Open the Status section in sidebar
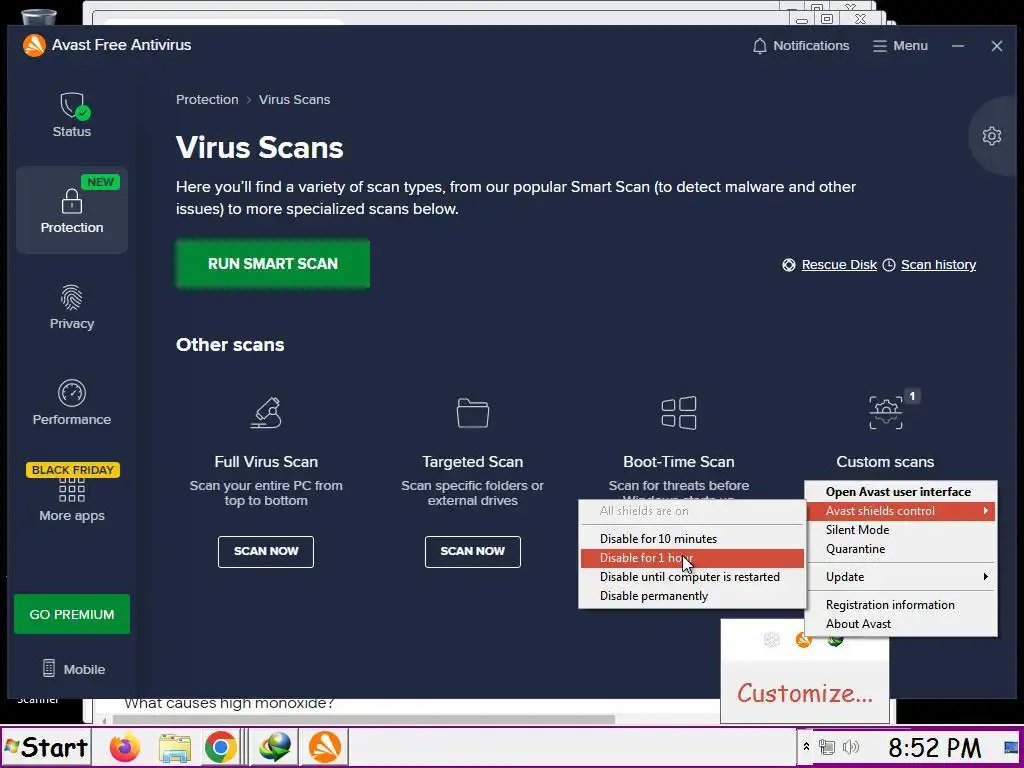 point(72,114)
